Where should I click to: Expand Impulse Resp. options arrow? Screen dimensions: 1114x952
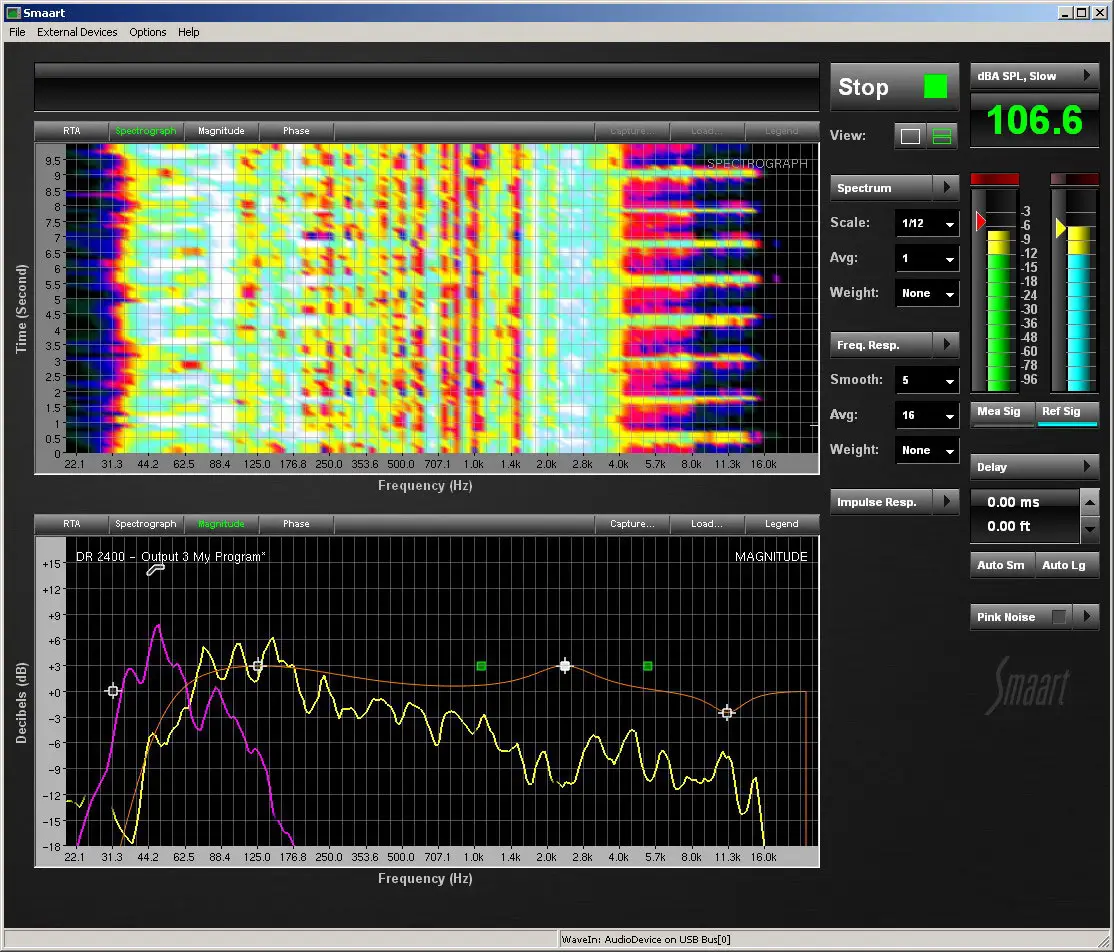946,502
